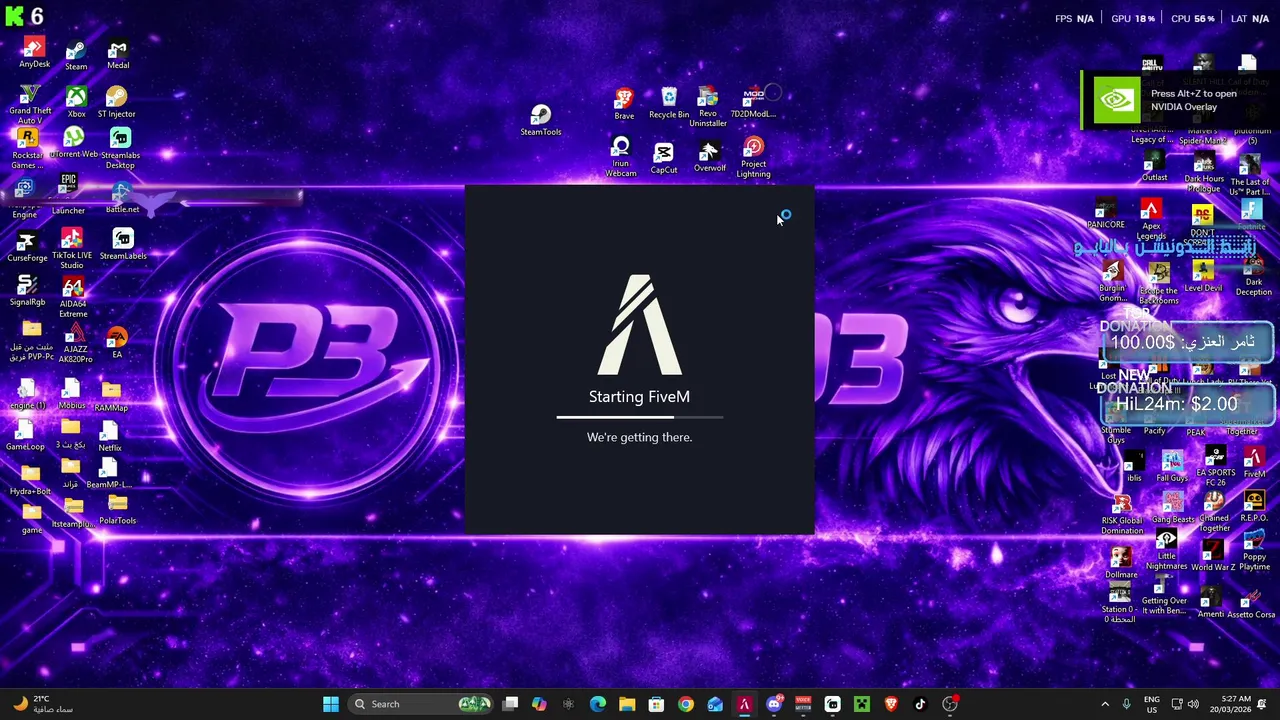1280x720 pixels.
Task: Select the CapCut desktop icon
Action: (664, 158)
